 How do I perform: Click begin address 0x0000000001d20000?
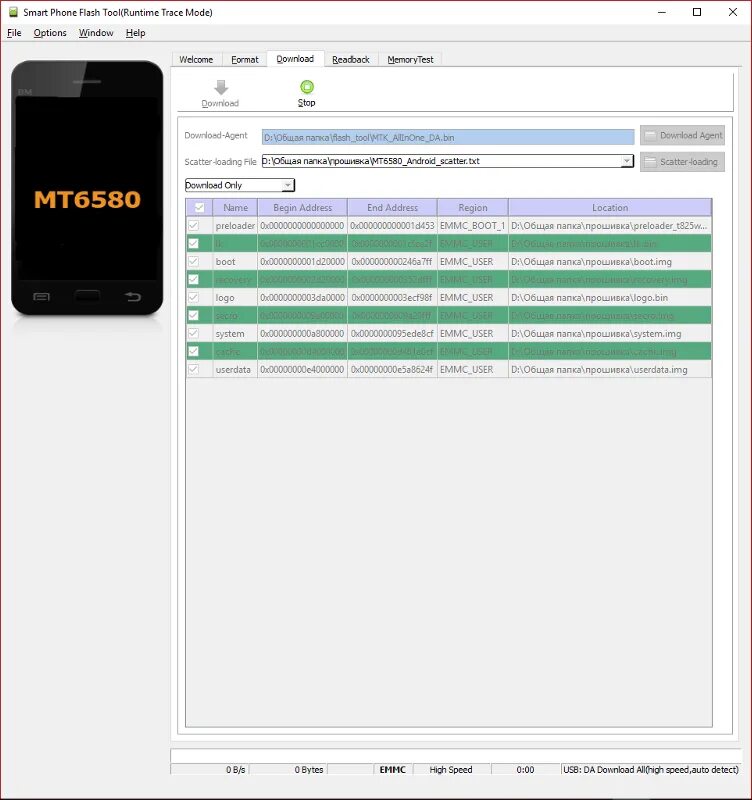303,262
